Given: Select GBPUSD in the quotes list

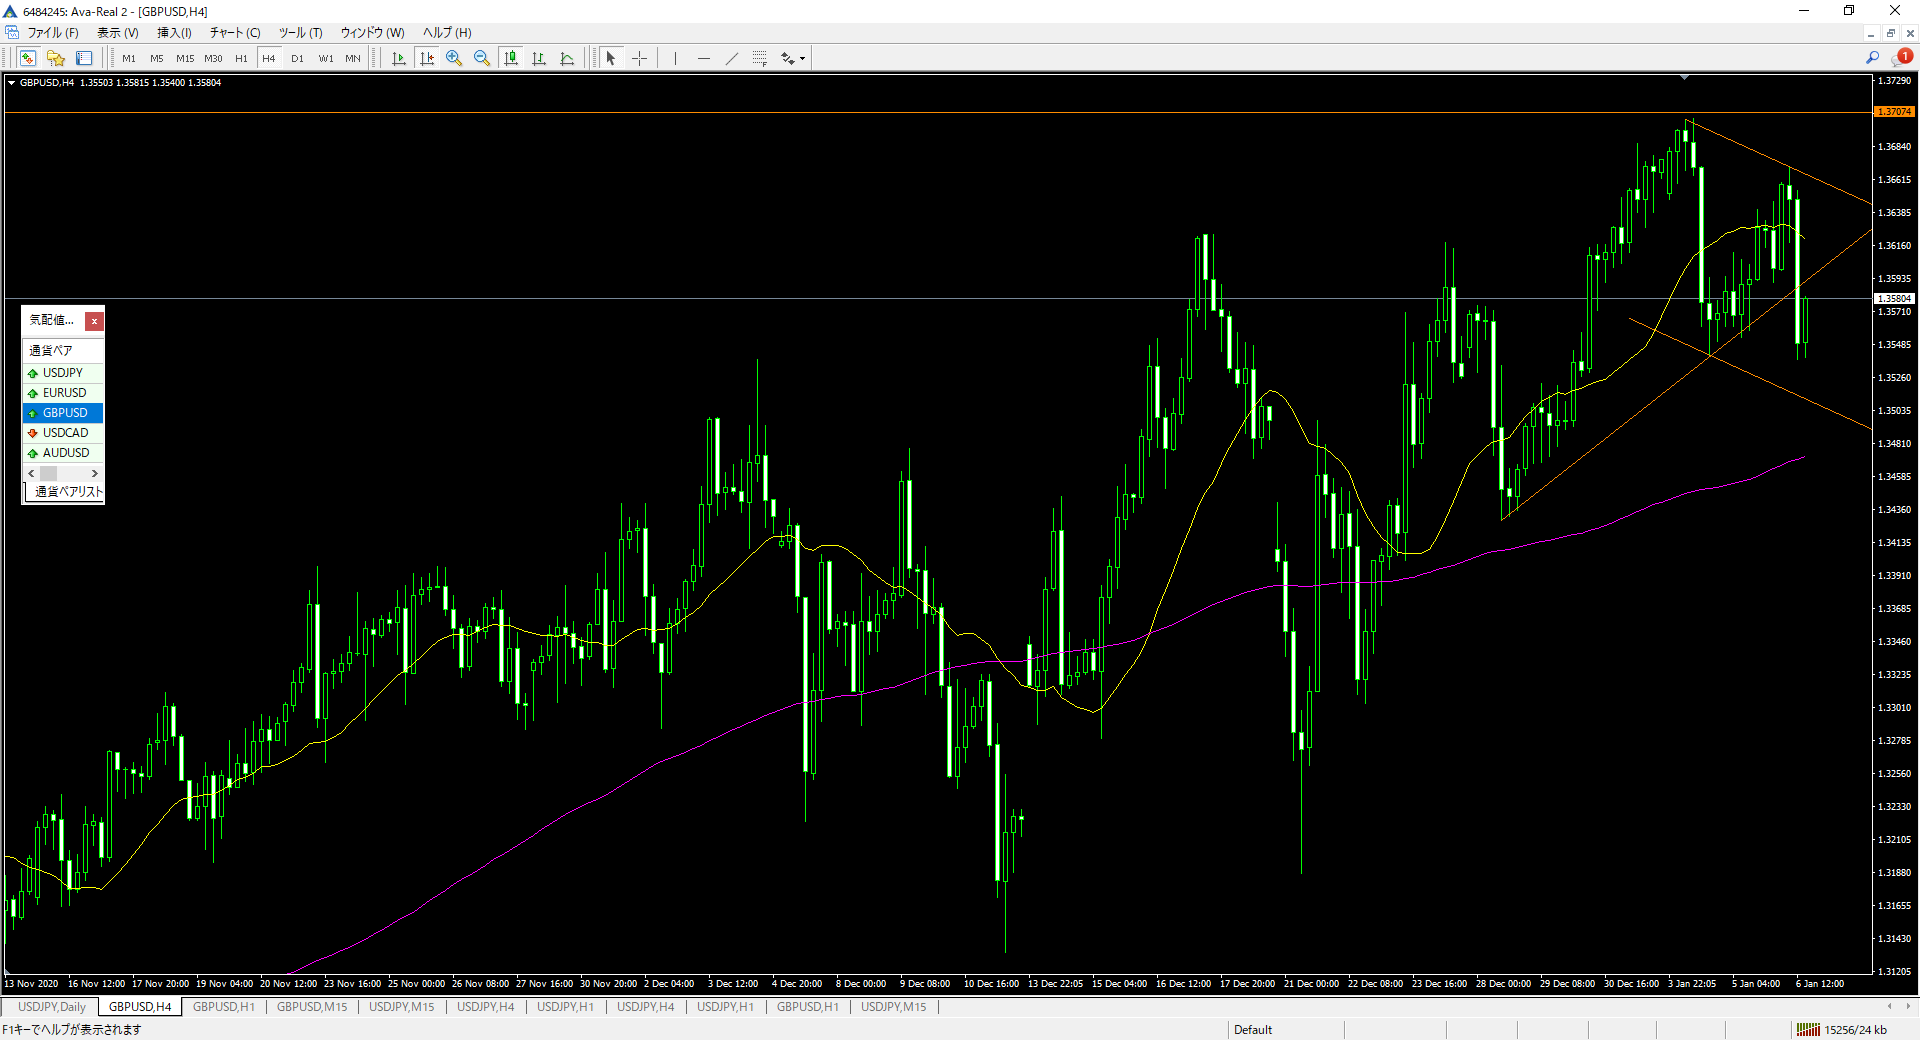Looking at the screenshot, I should 63,413.
